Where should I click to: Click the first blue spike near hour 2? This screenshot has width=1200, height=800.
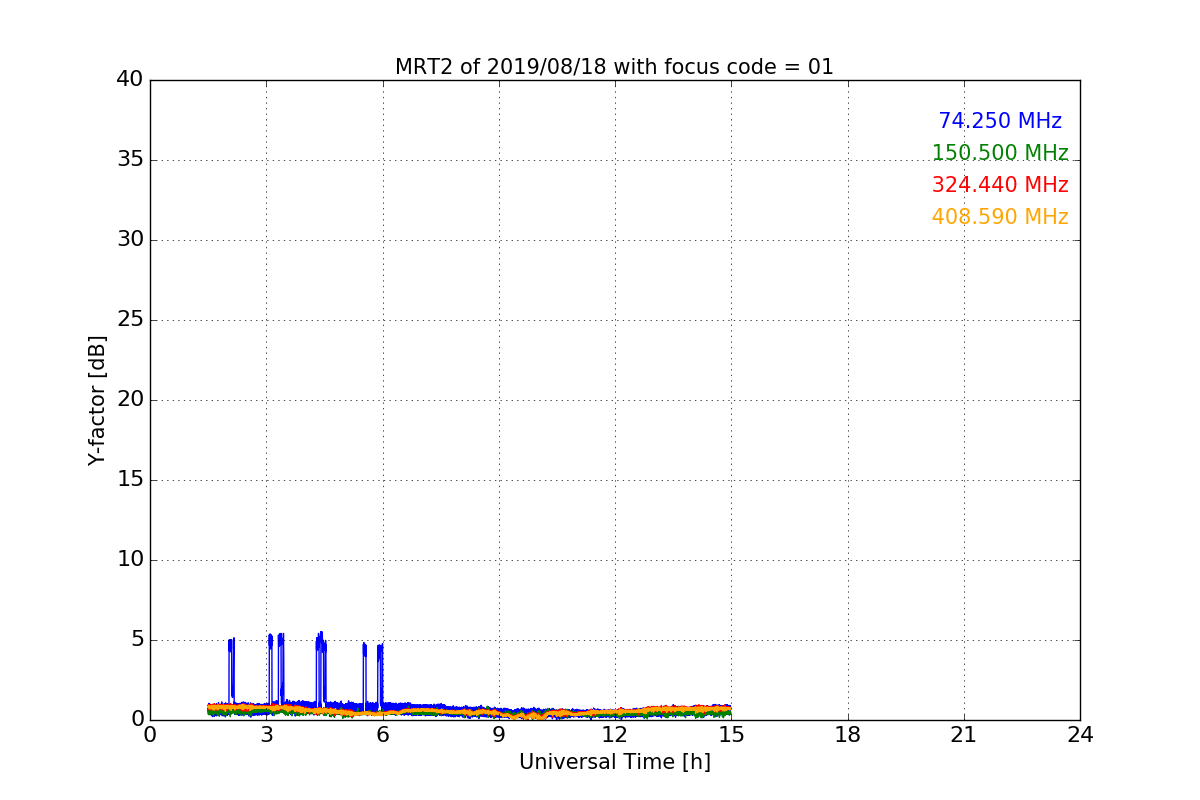(231, 670)
